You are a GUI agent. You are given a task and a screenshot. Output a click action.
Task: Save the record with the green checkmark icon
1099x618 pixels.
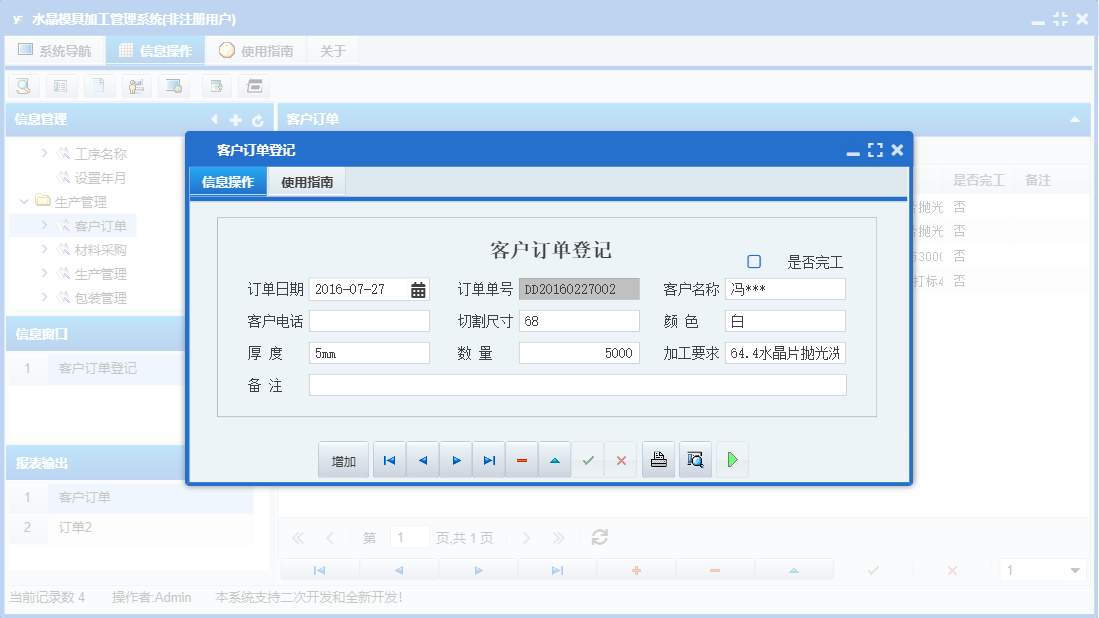588,459
